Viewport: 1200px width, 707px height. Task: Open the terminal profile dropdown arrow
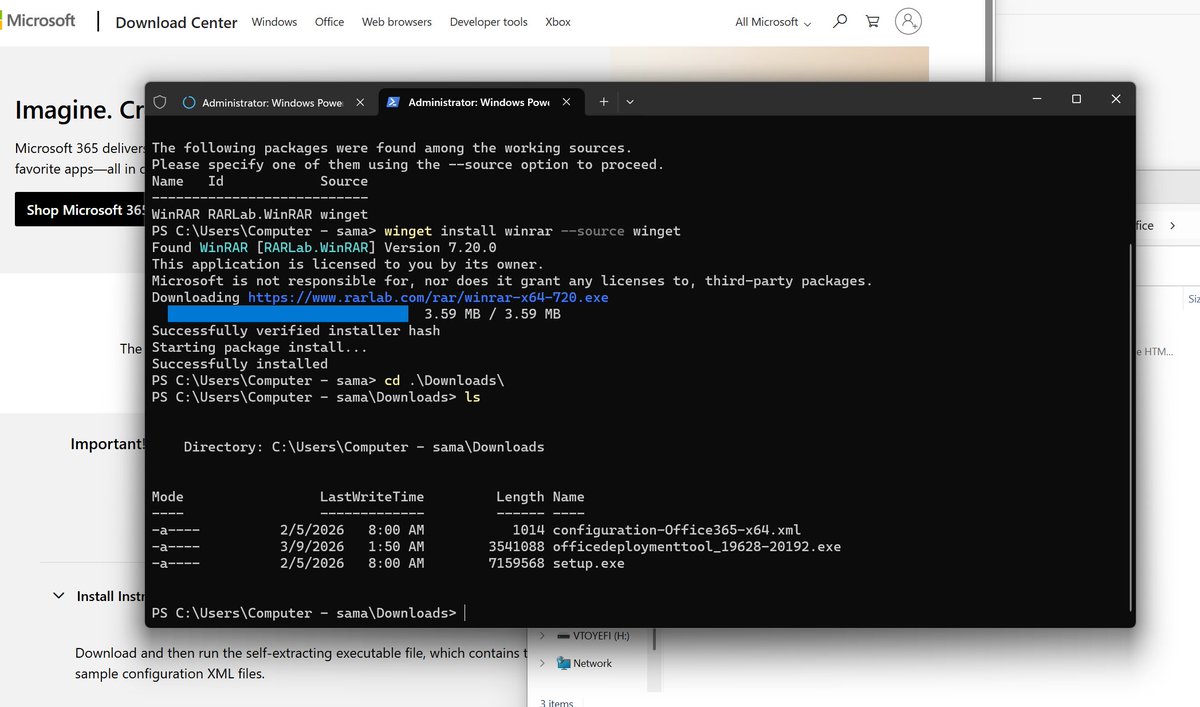coord(630,101)
